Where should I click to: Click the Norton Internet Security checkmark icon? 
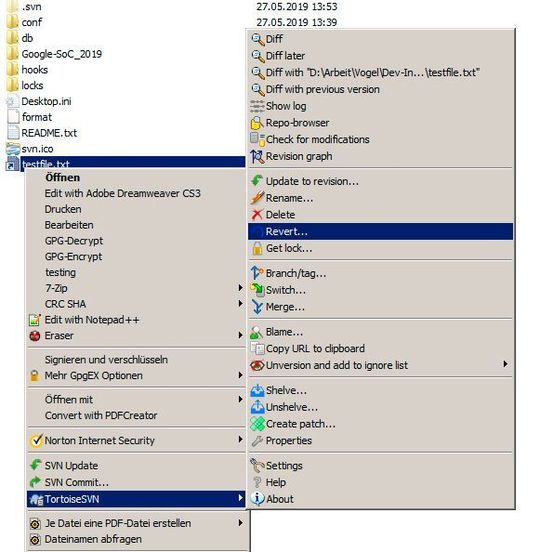[36, 440]
